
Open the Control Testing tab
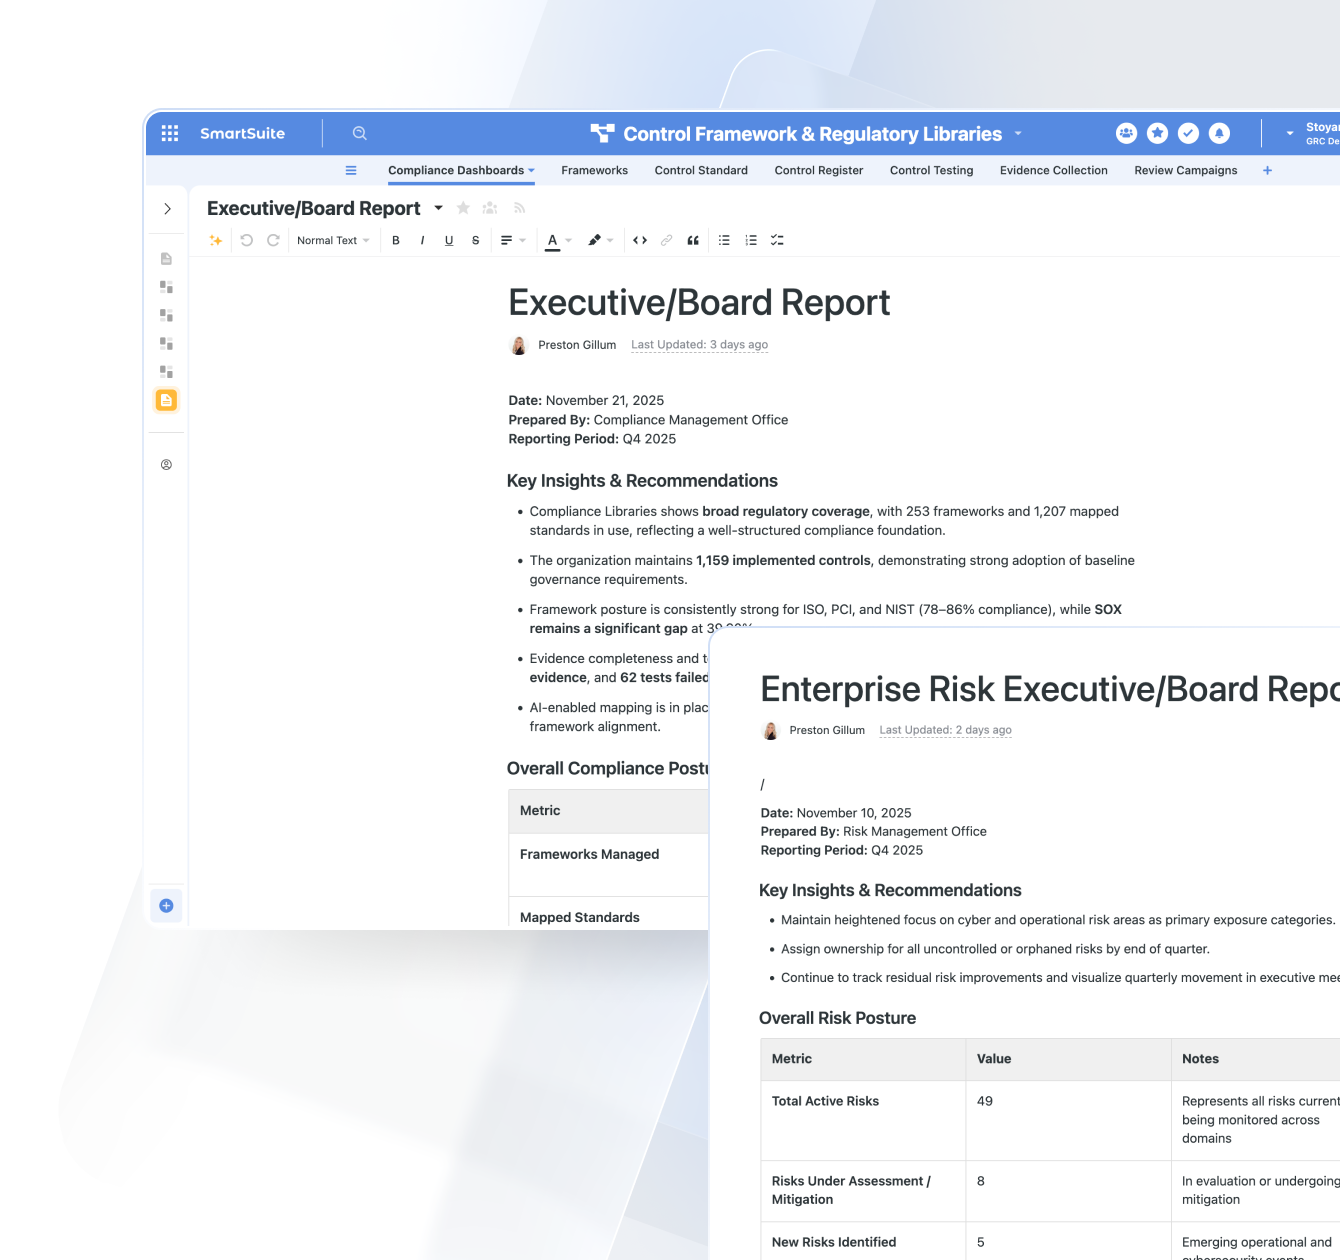[x=931, y=170]
